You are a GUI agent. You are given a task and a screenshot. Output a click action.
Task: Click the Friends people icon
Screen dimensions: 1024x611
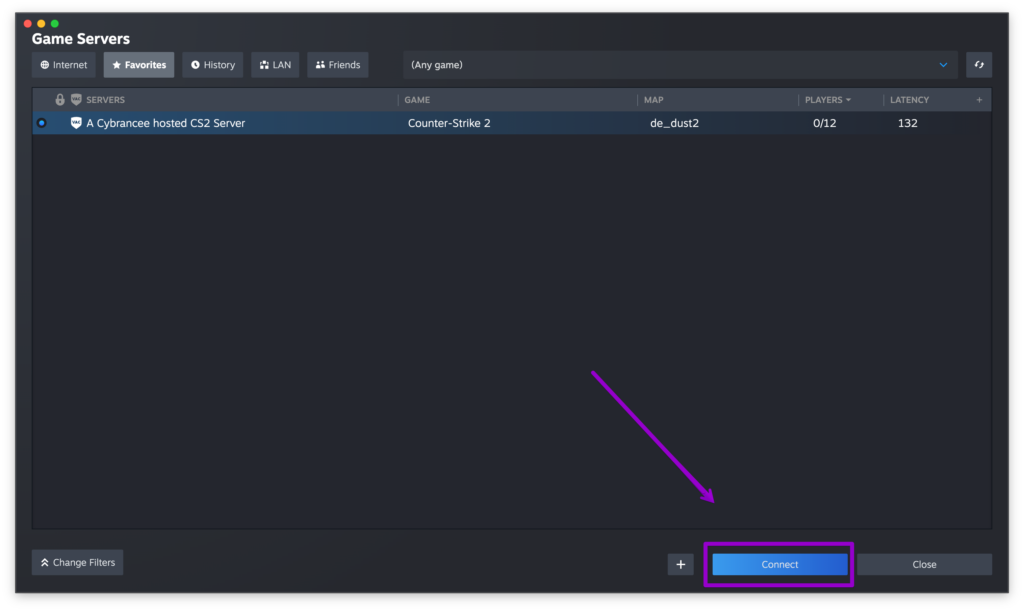[320, 64]
